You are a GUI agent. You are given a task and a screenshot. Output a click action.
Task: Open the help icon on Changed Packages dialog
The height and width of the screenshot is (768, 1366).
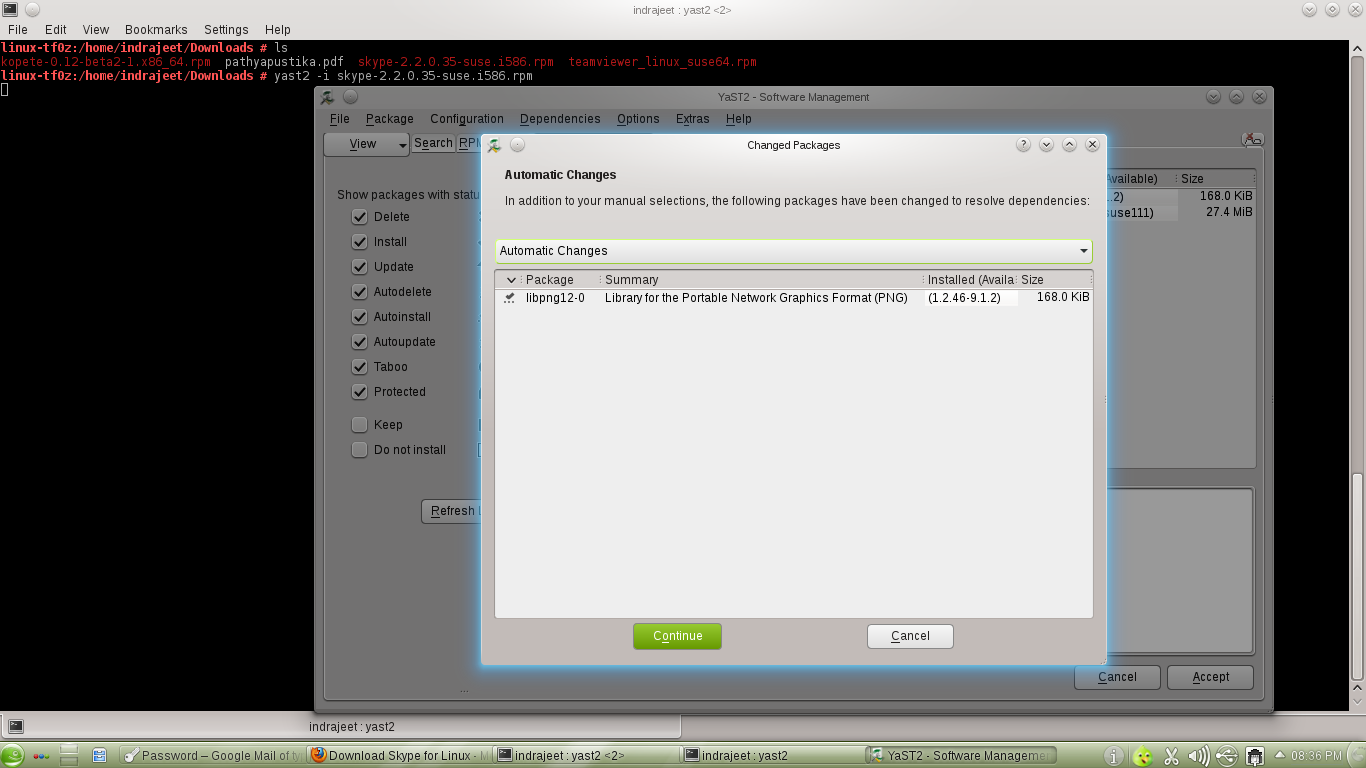coord(1022,144)
